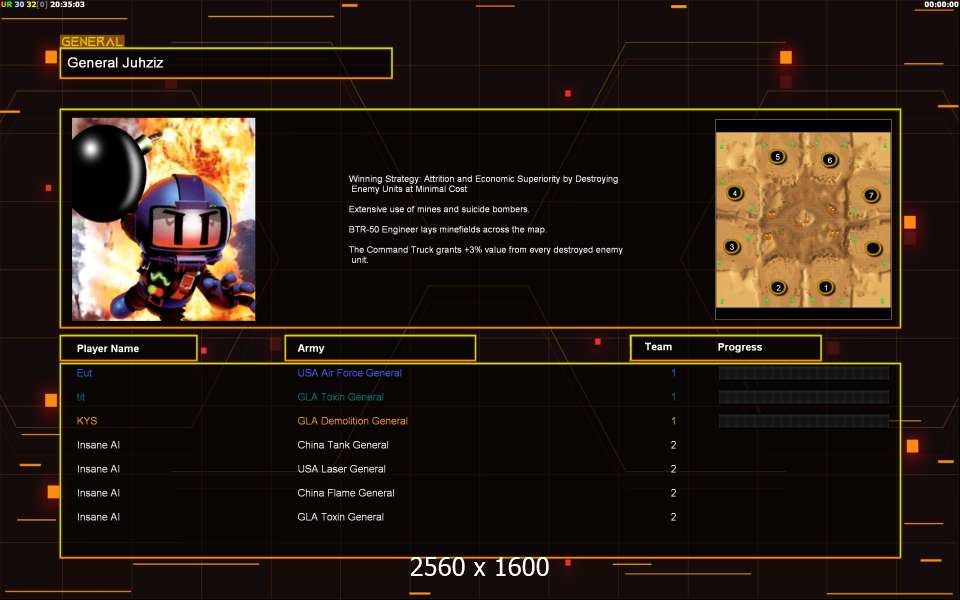Click the General Juhziz name field

226,63
